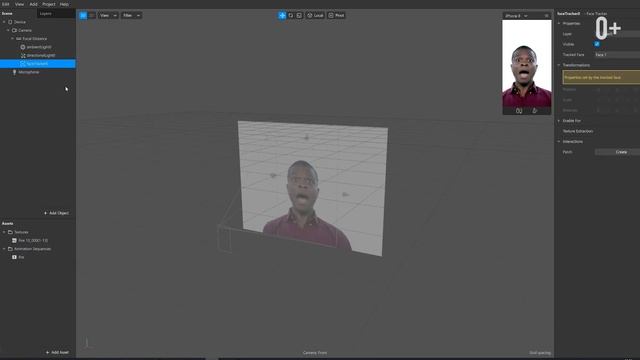Collapse the Textures folder

[x=4, y=232]
